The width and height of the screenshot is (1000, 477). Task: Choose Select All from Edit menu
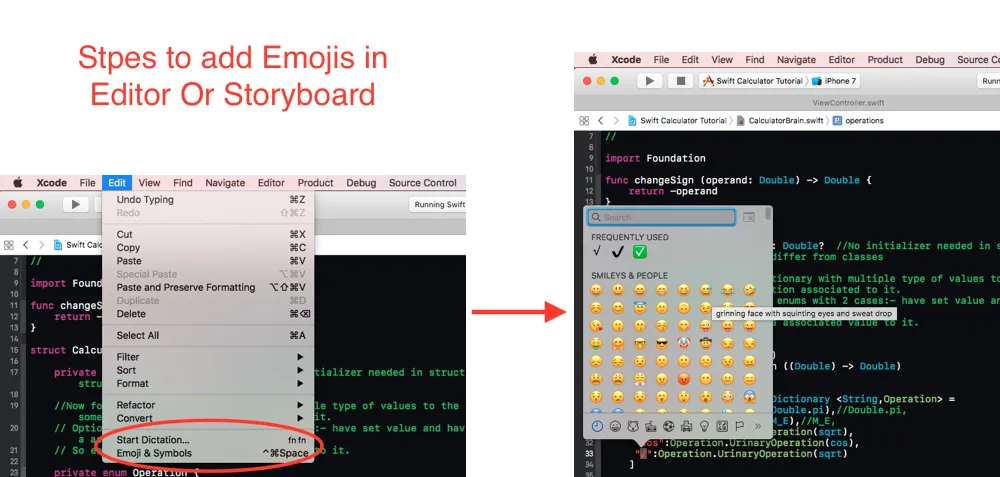click(x=208, y=335)
